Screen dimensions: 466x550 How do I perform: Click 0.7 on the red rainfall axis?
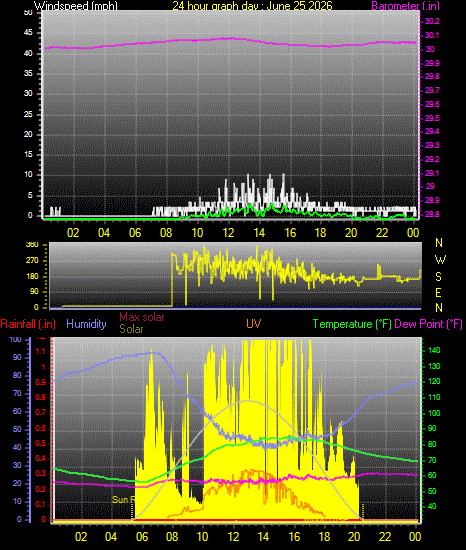(x=41, y=412)
